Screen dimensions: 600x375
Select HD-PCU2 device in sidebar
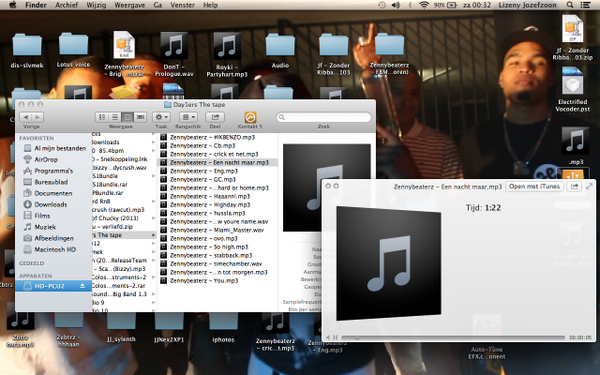tap(54, 286)
